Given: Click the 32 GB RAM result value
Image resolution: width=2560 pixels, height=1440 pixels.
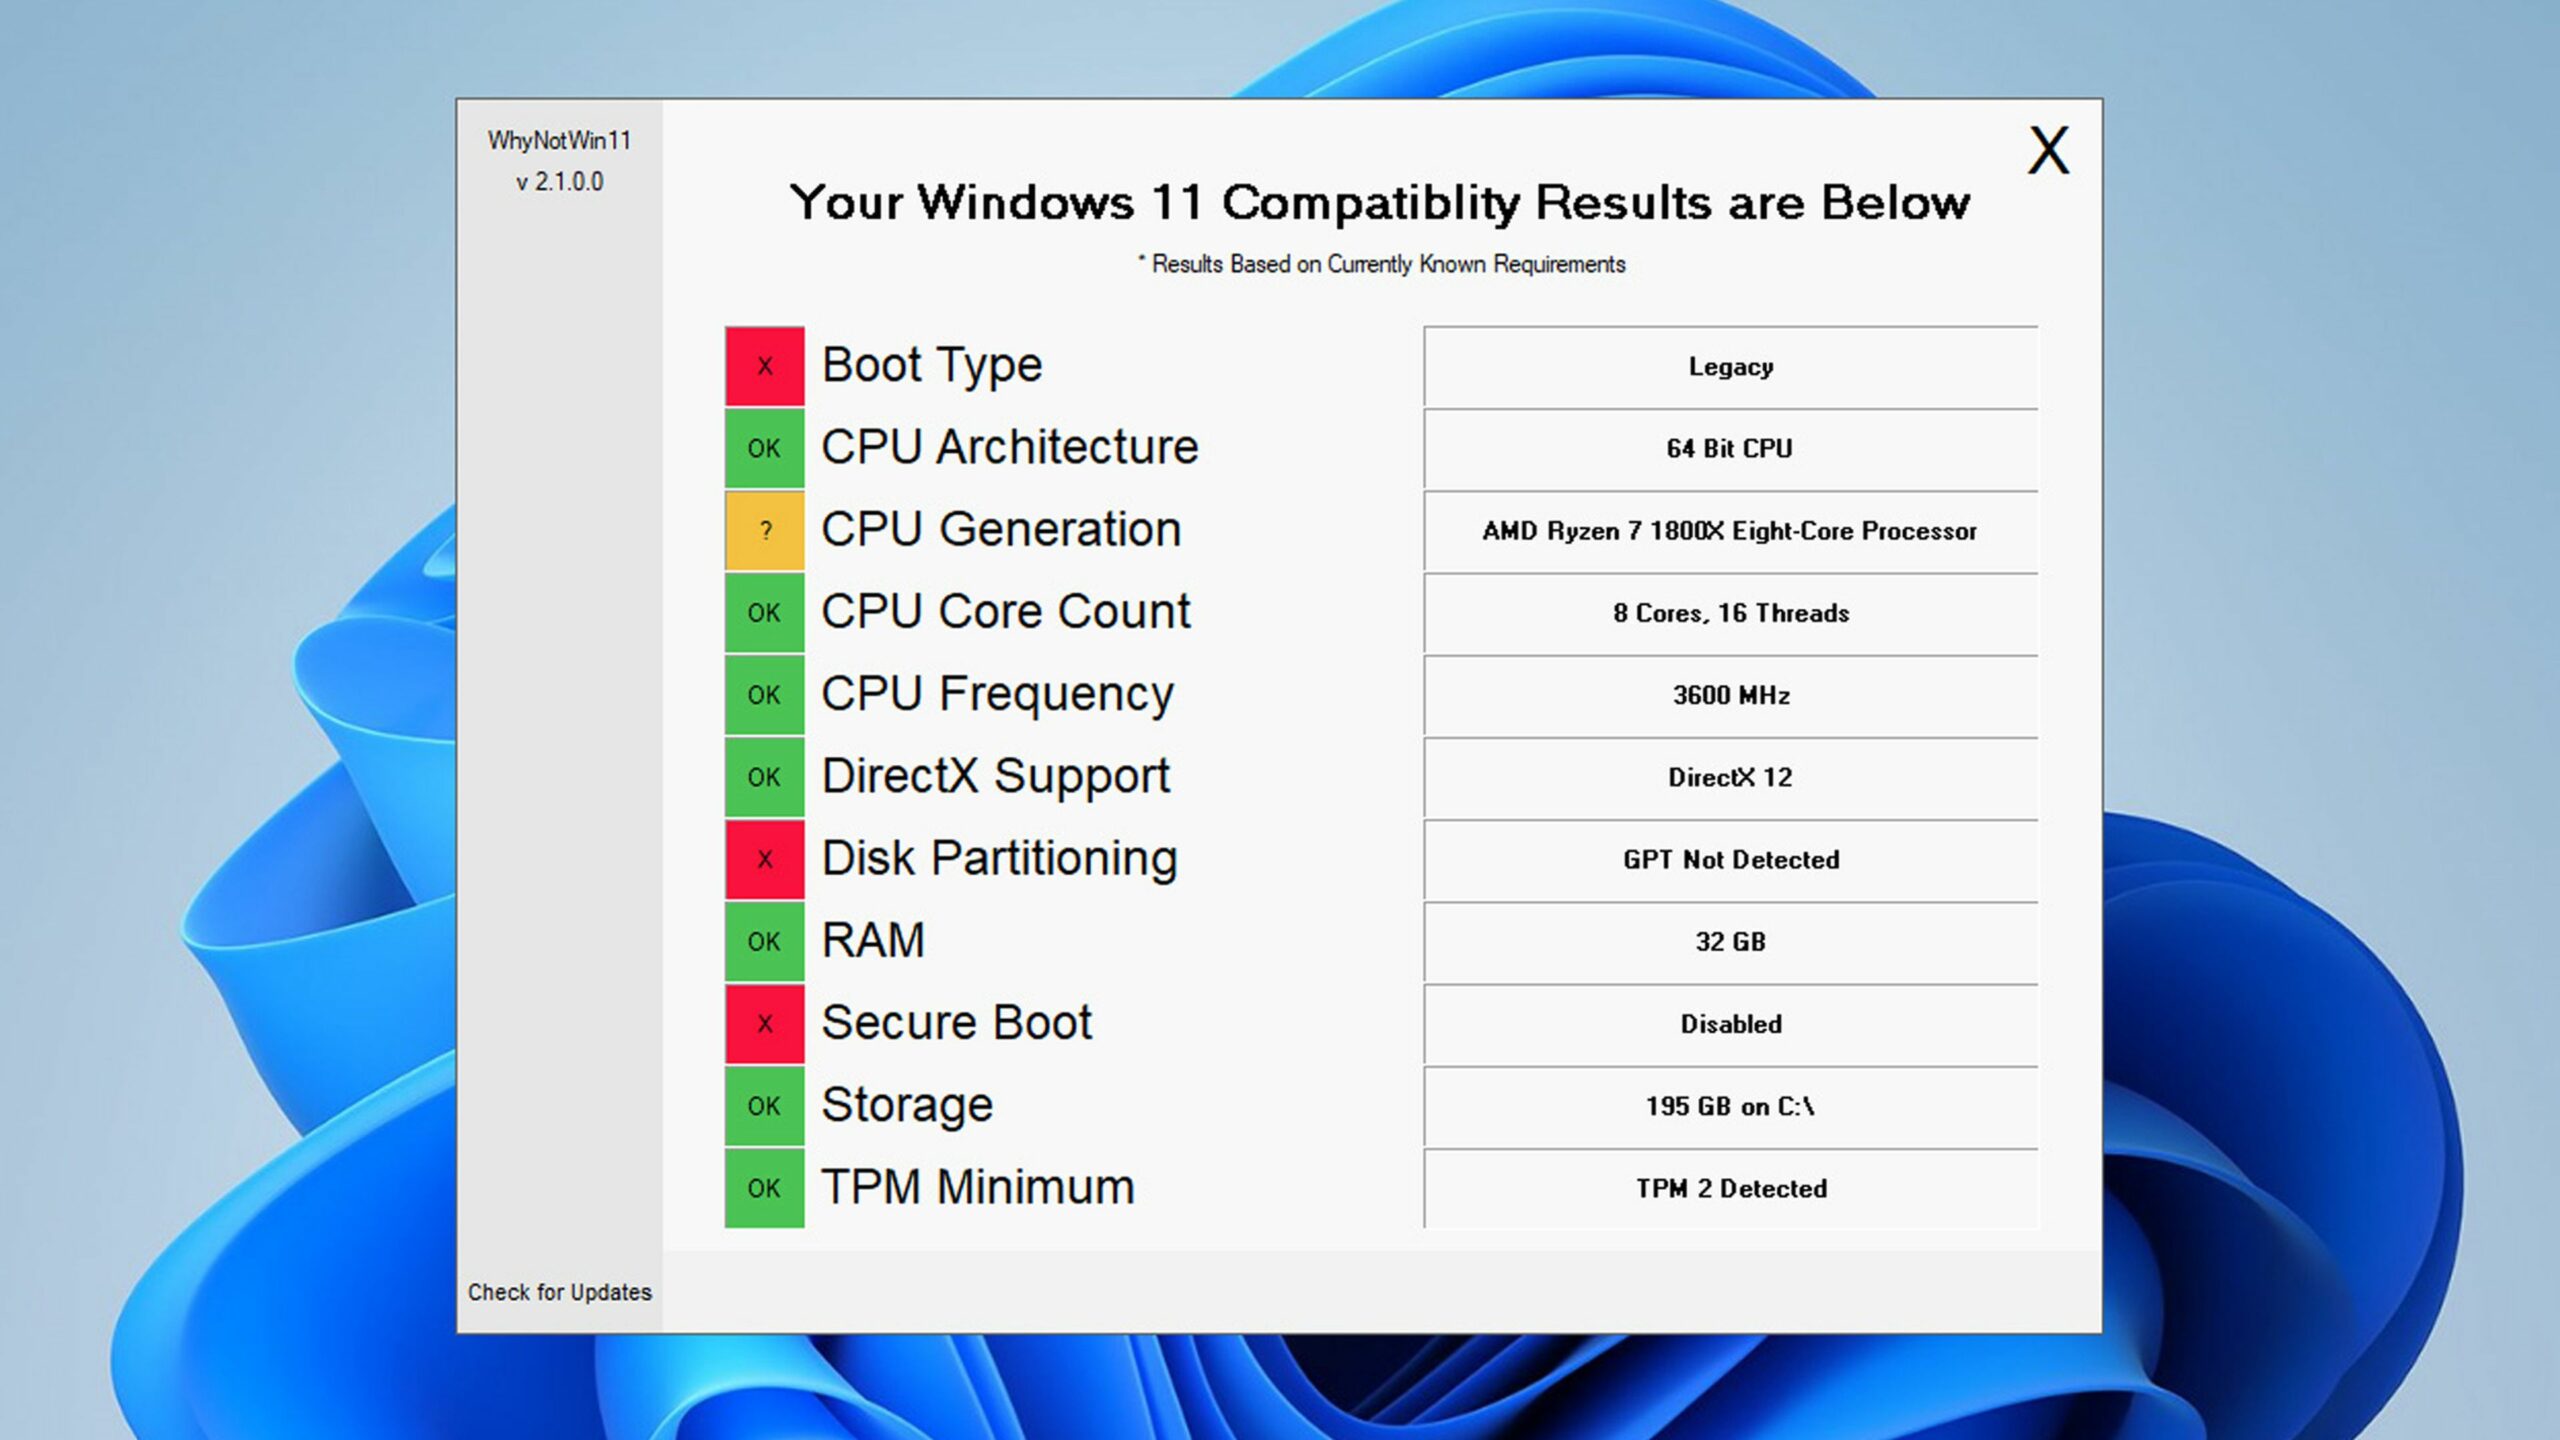Looking at the screenshot, I should (1728, 941).
